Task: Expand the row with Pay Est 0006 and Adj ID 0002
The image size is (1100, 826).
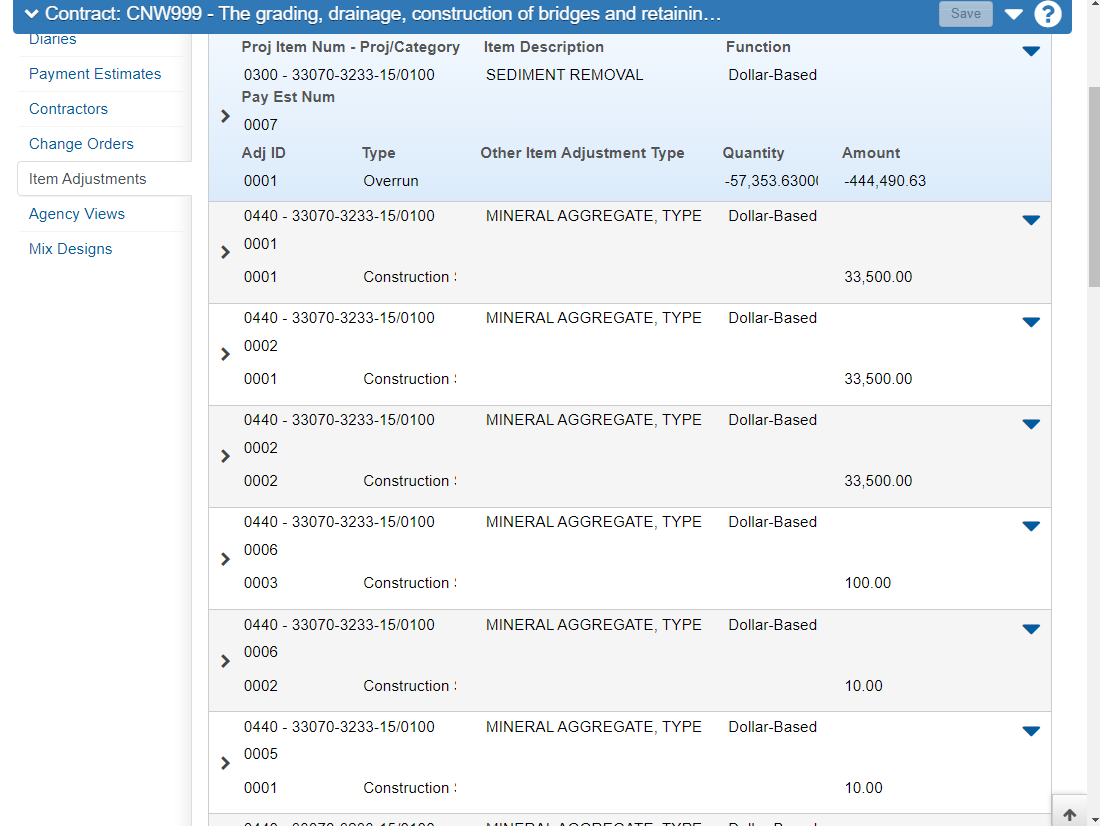Action: [225, 661]
